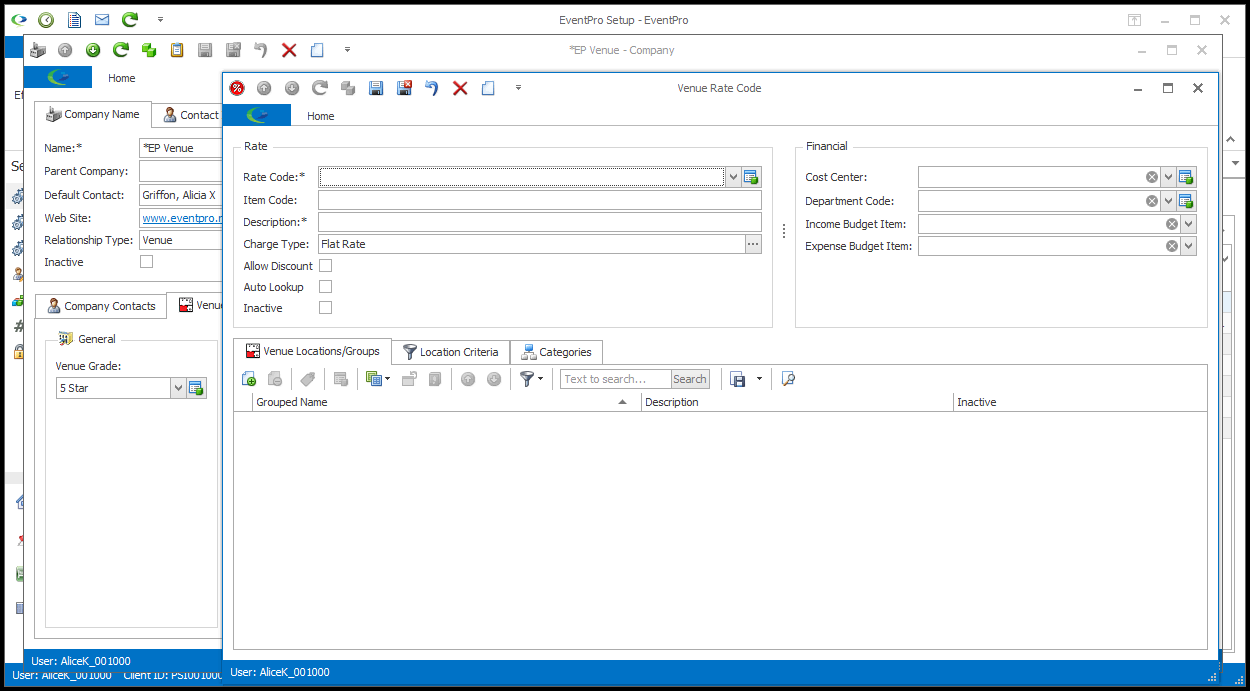Select the Company Contacts tab in EP Venue window
The image size is (1250, 691).
click(101, 306)
